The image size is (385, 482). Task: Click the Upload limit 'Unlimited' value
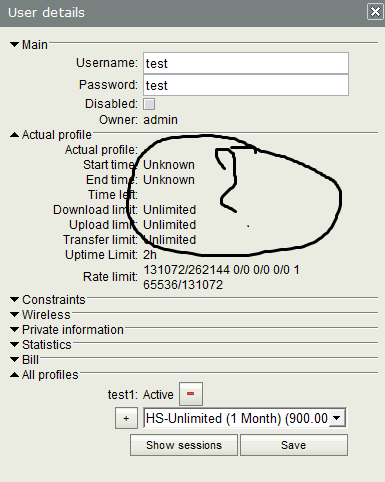[x=170, y=225]
